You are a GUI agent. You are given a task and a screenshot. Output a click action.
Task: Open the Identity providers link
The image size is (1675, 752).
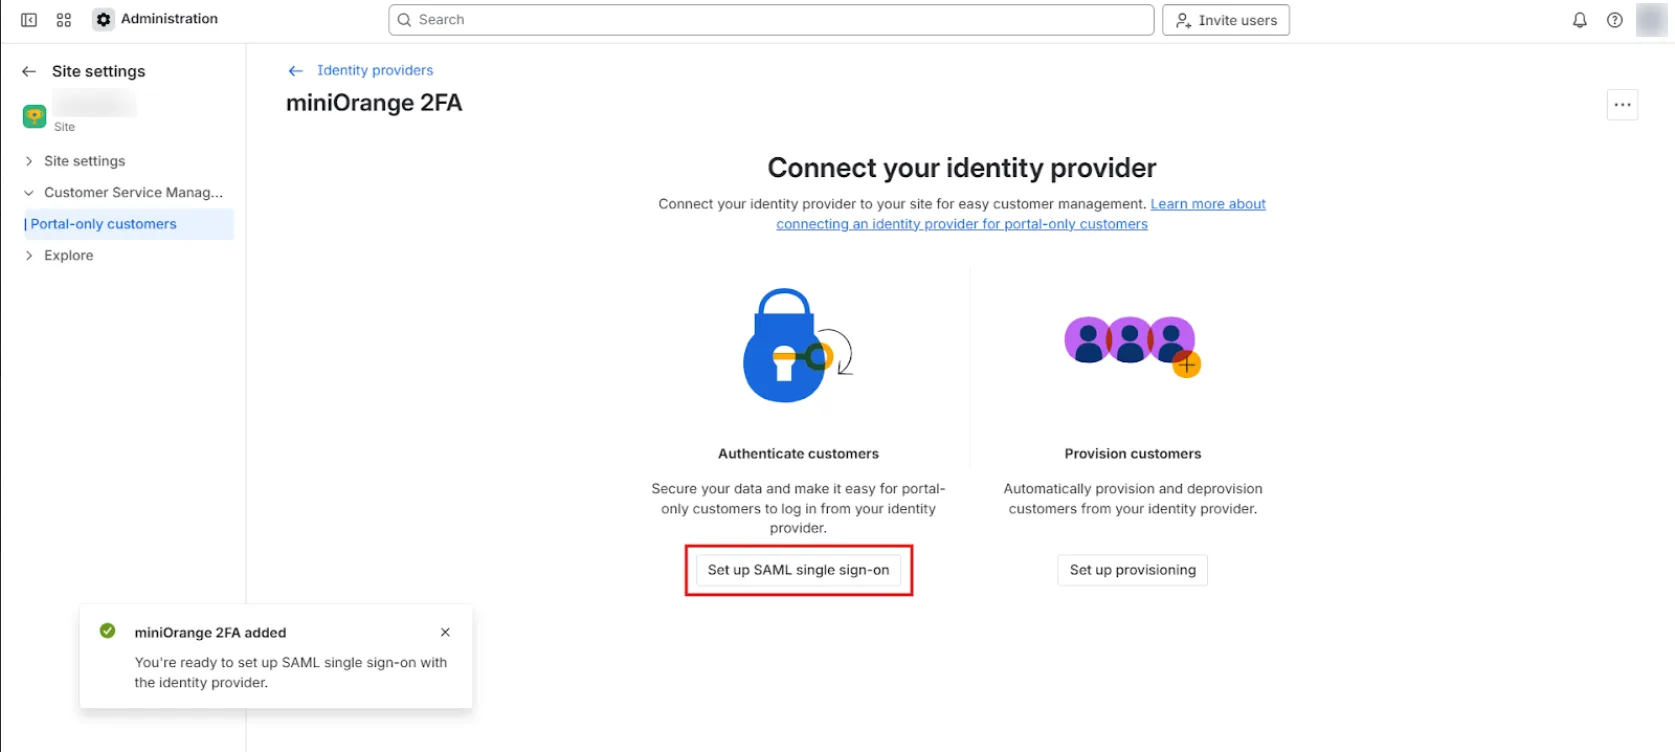coord(374,70)
